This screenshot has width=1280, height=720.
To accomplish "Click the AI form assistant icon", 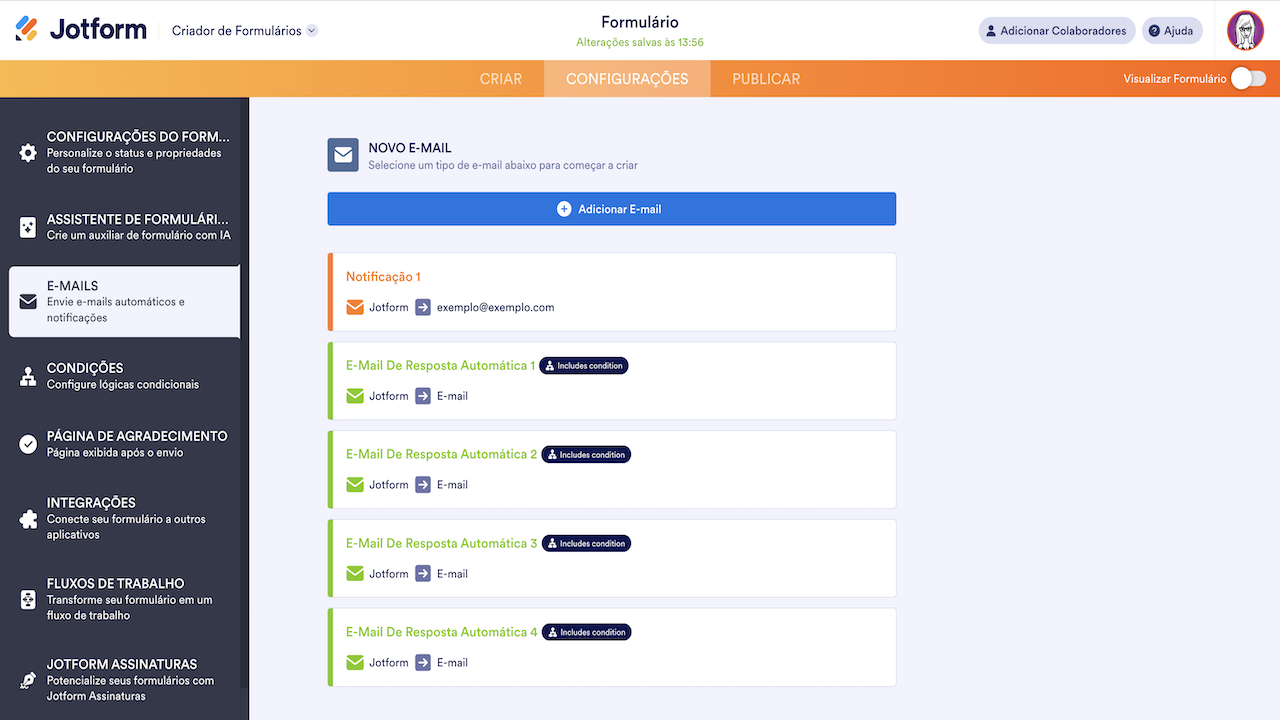I will 28,227.
